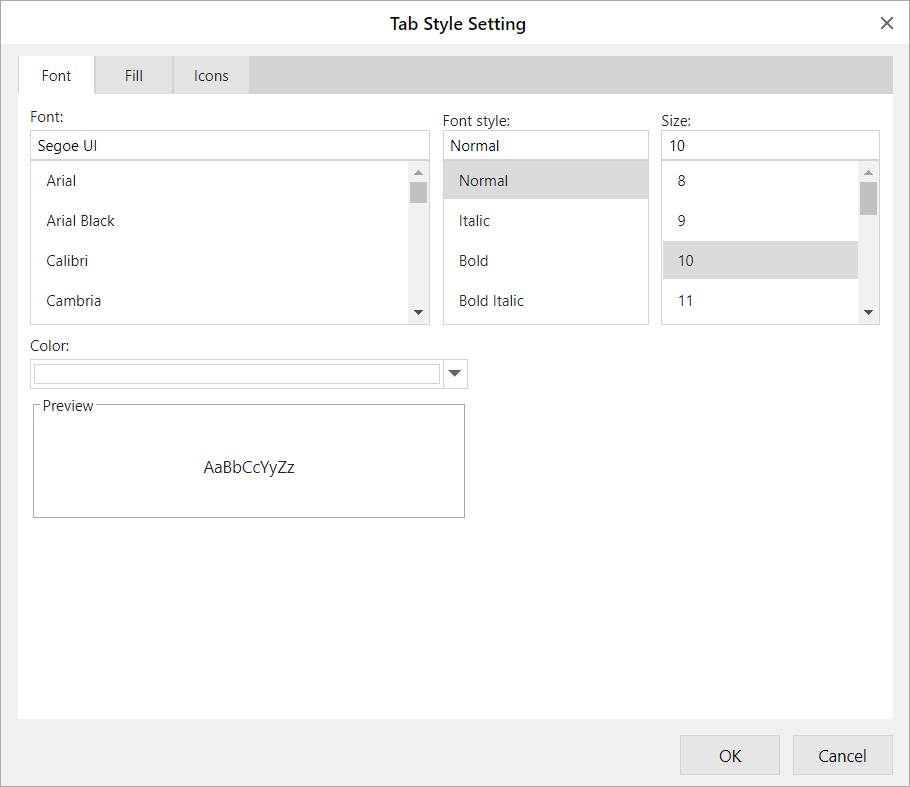Select size 8 in the list
The width and height of the screenshot is (910, 787).
(760, 180)
